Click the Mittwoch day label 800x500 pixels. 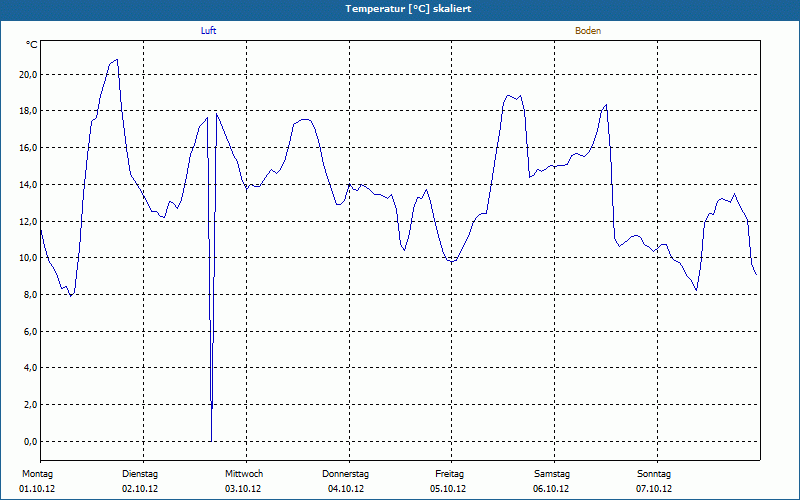tap(244, 474)
